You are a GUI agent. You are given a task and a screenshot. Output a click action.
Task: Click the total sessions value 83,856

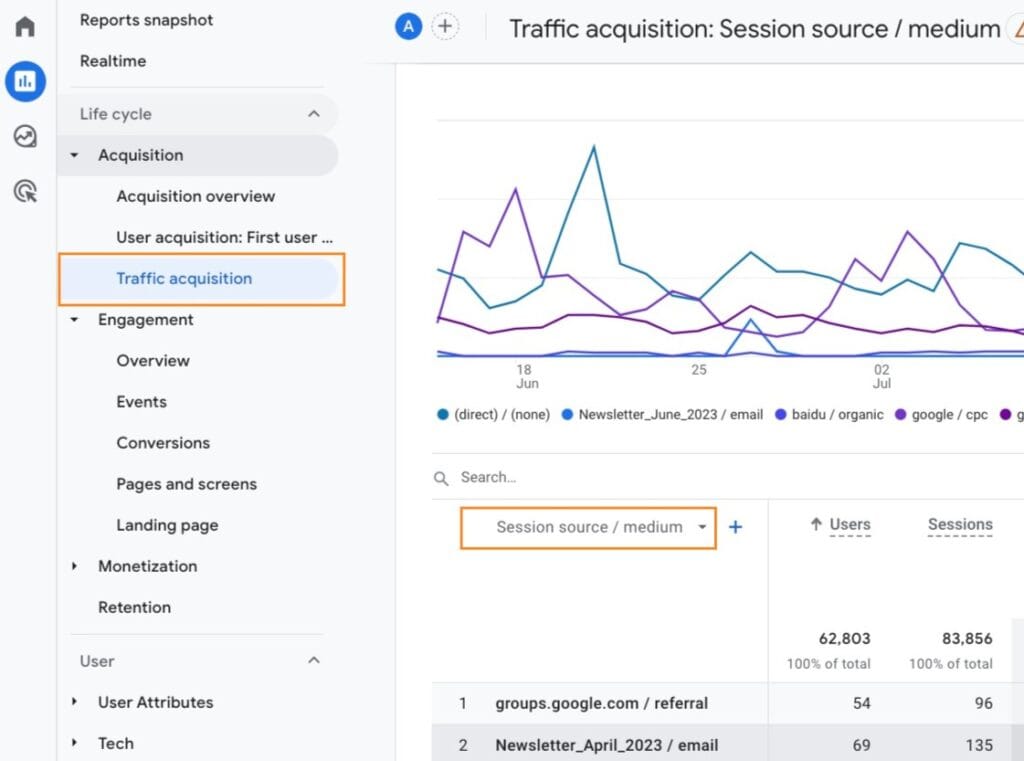[x=967, y=639]
